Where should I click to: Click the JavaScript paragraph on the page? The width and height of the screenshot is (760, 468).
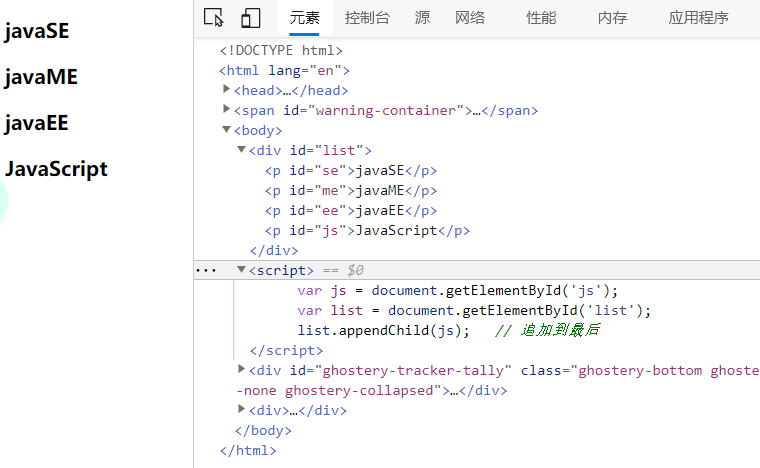[56, 169]
